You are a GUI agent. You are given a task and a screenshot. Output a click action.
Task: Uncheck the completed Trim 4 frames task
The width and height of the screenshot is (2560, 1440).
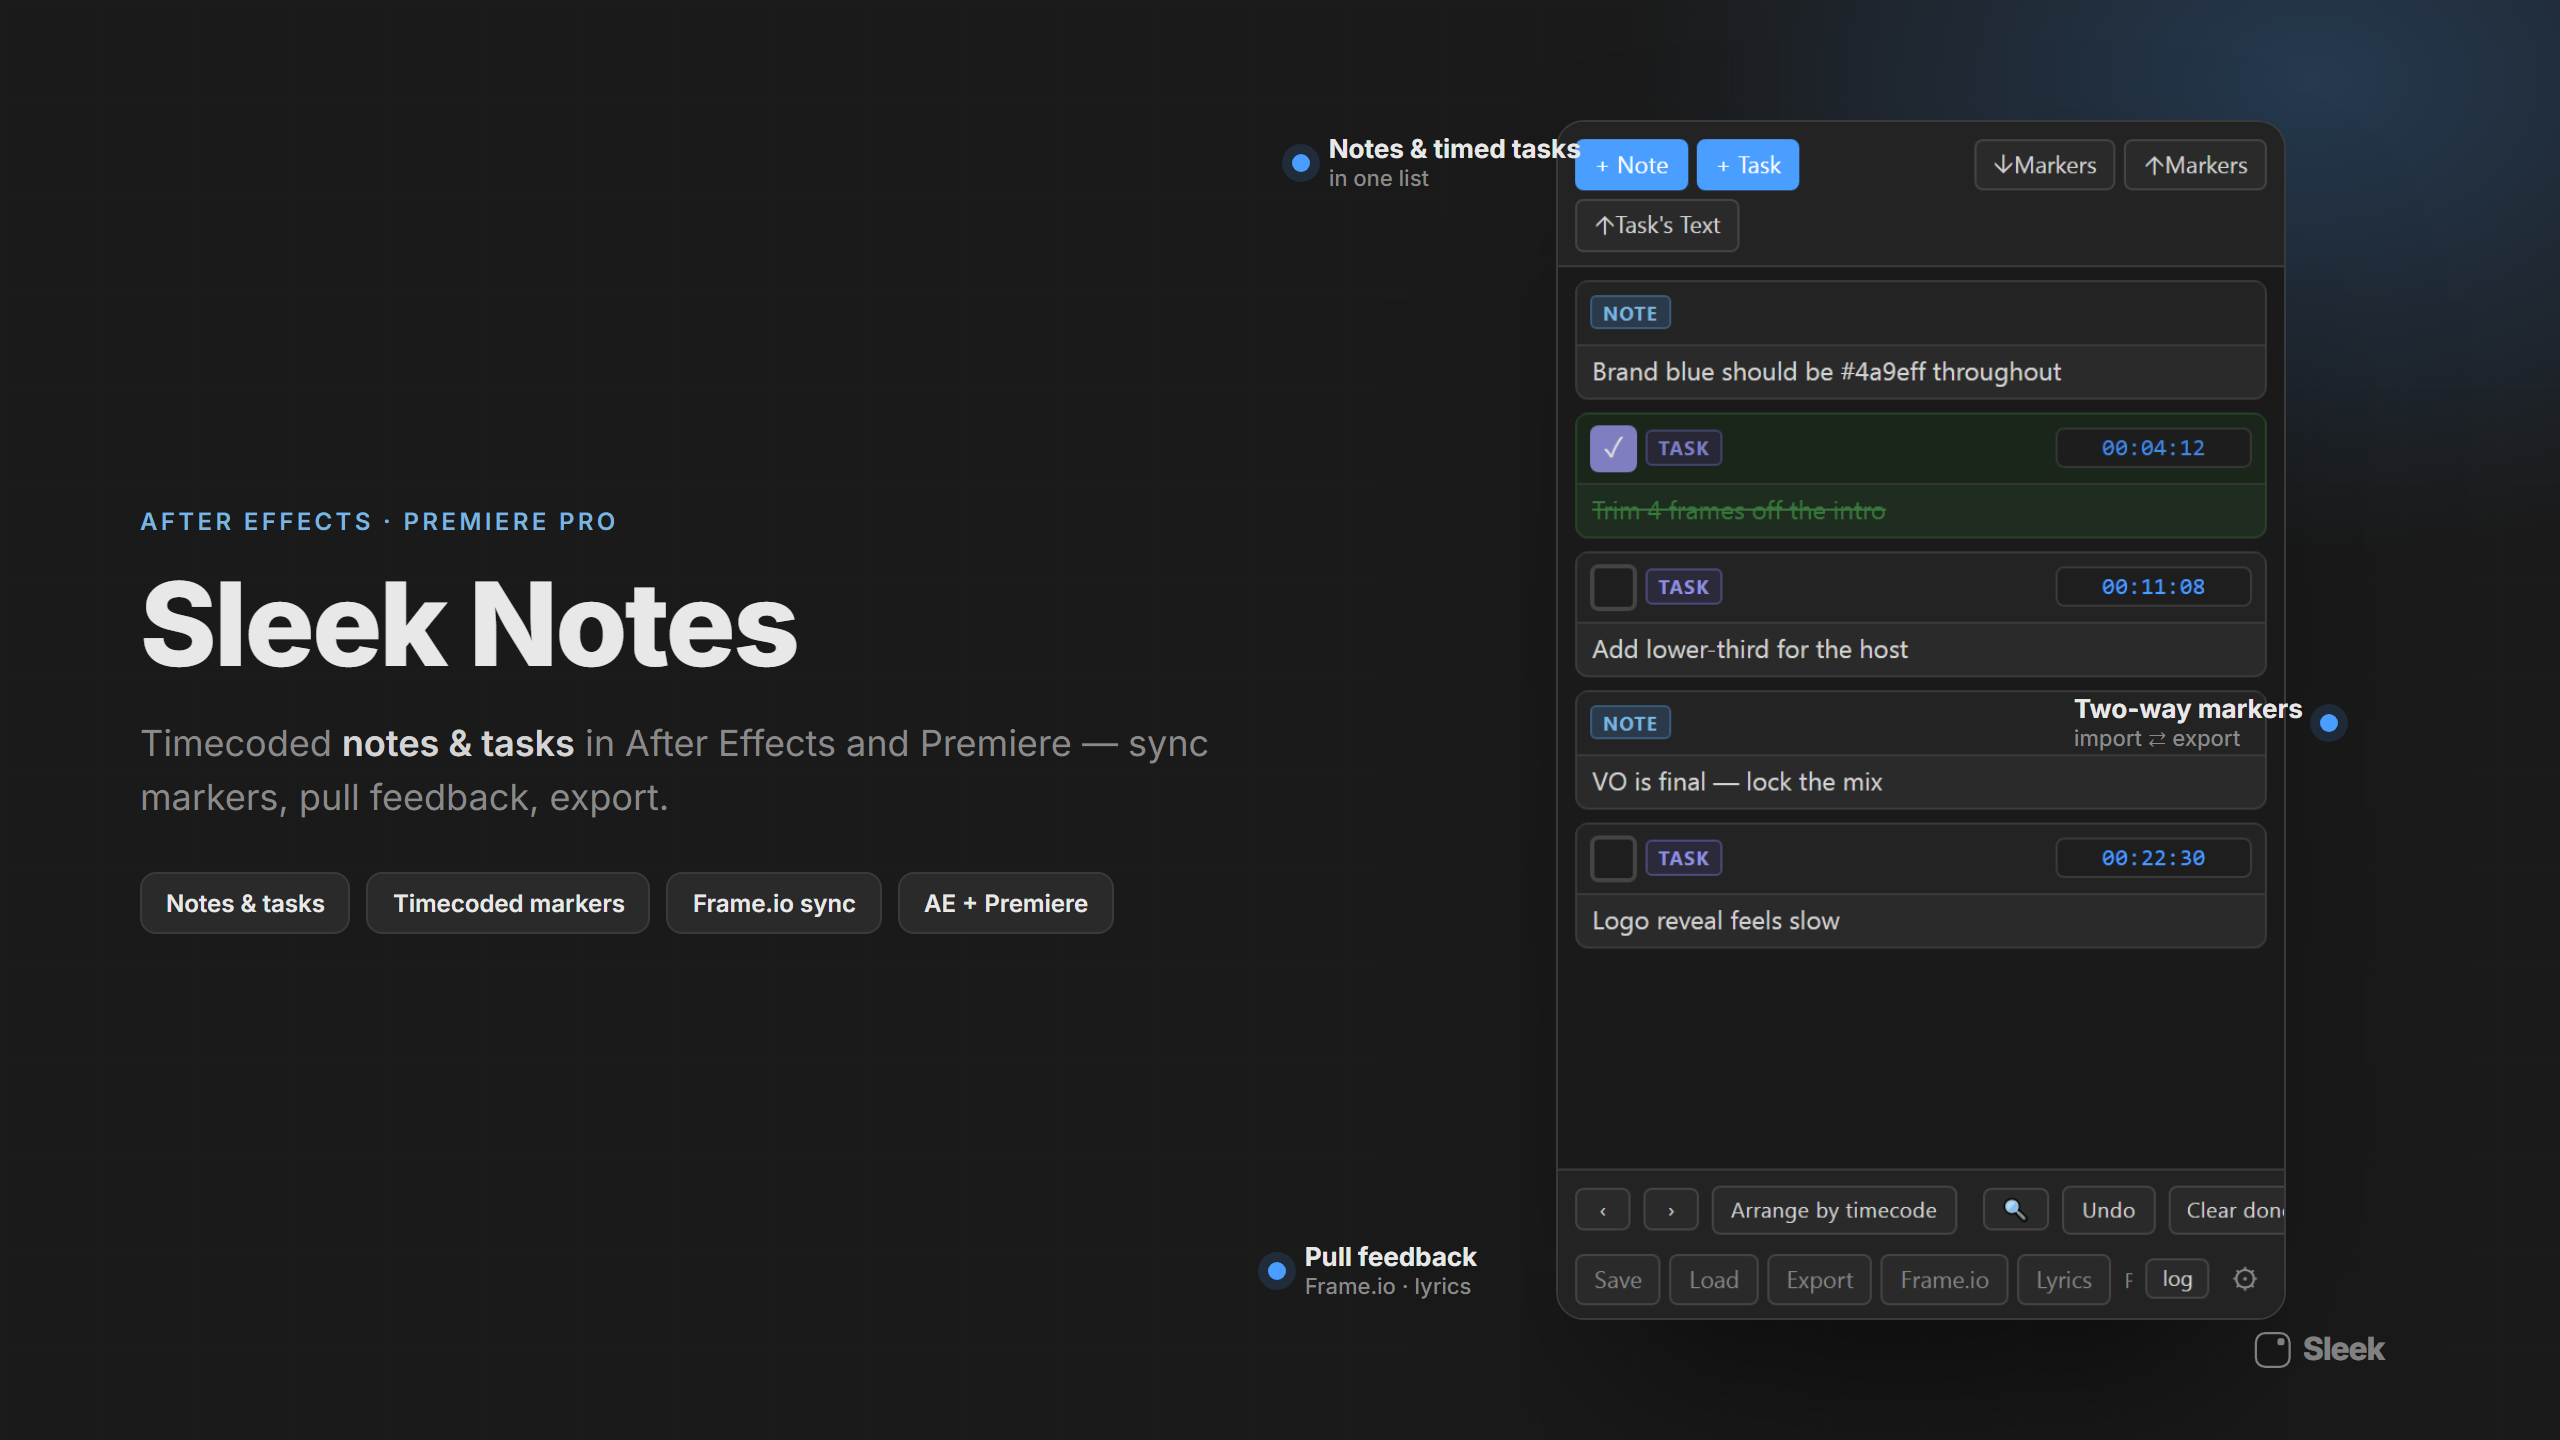[1613, 448]
